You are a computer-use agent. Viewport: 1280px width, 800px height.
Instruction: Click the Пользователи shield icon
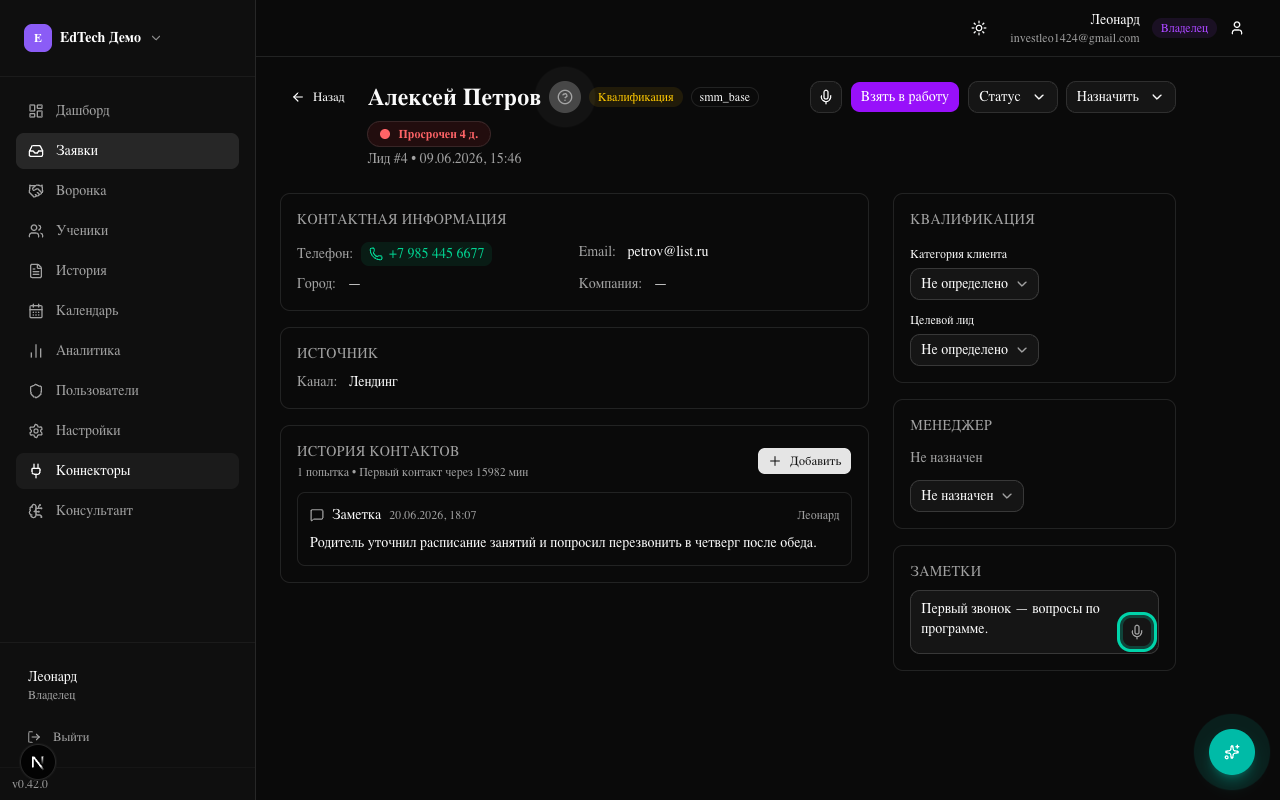click(36, 391)
